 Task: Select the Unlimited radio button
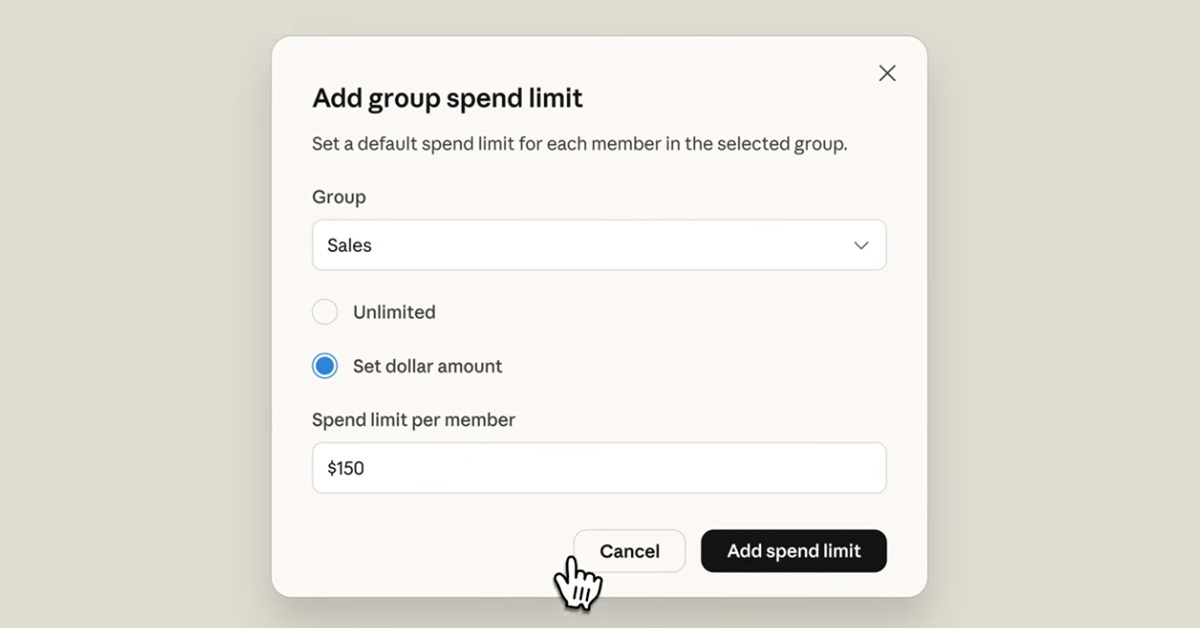(x=325, y=312)
